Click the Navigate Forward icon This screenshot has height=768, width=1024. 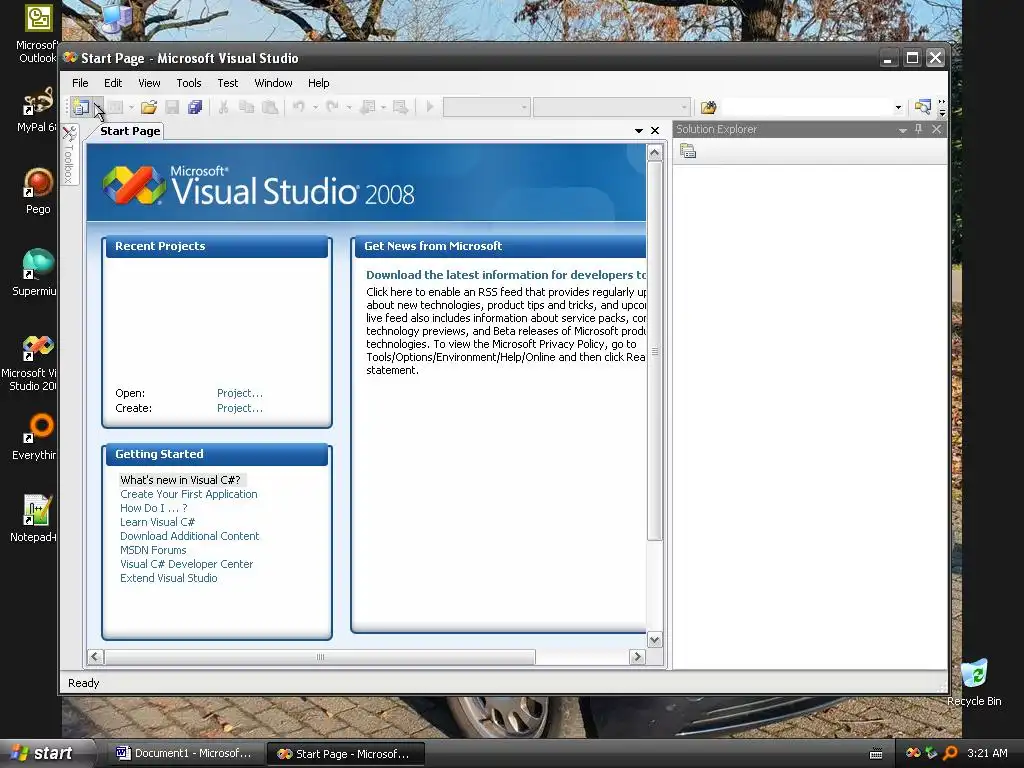tap(401, 106)
